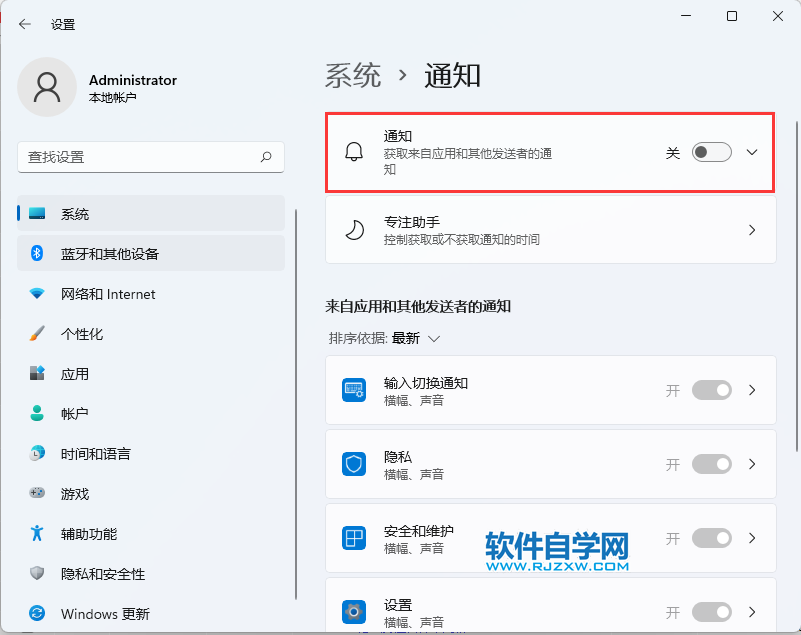
Task: Expand the 通知 settings chevron
Action: [x=751, y=152]
